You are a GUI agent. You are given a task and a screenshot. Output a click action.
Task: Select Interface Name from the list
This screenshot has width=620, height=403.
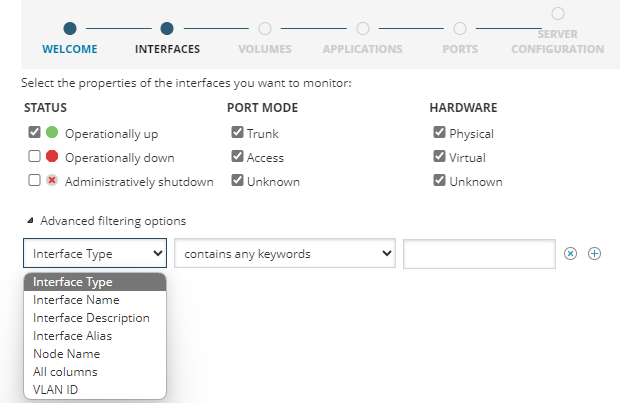[76, 300]
